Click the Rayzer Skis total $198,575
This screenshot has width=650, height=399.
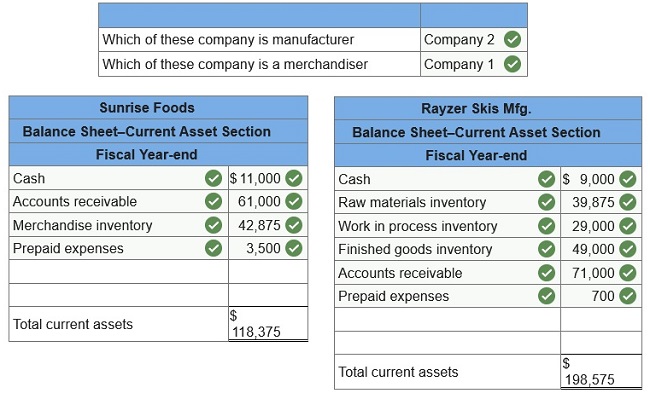601,372
